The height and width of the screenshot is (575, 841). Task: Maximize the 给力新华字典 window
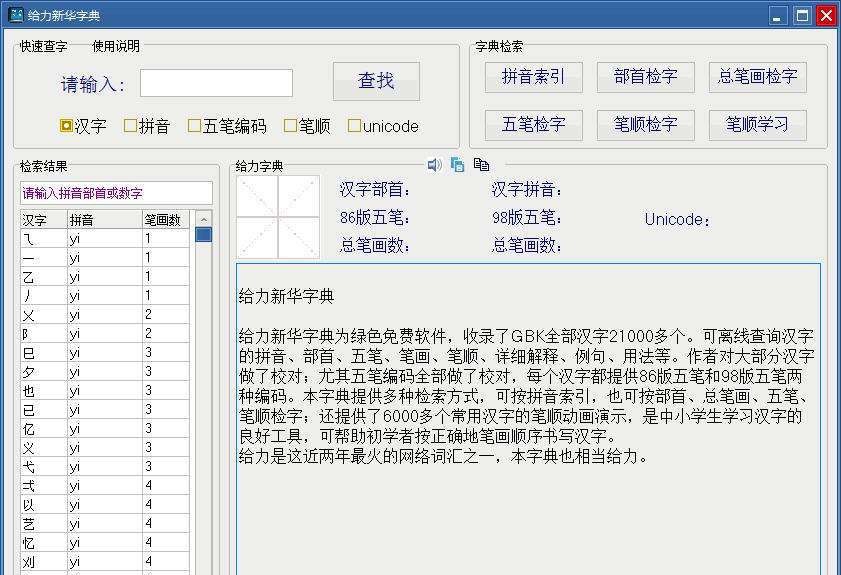click(x=802, y=16)
